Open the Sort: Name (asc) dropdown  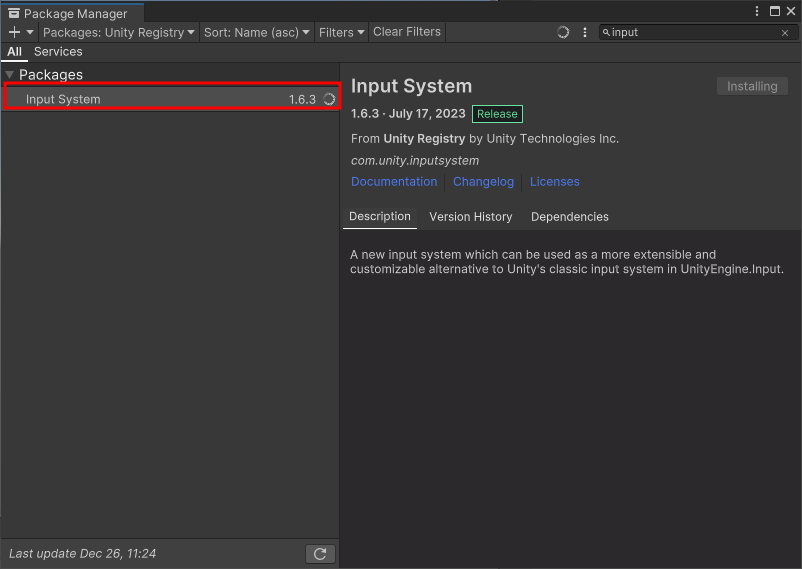pyautogui.click(x=256, y=32)
